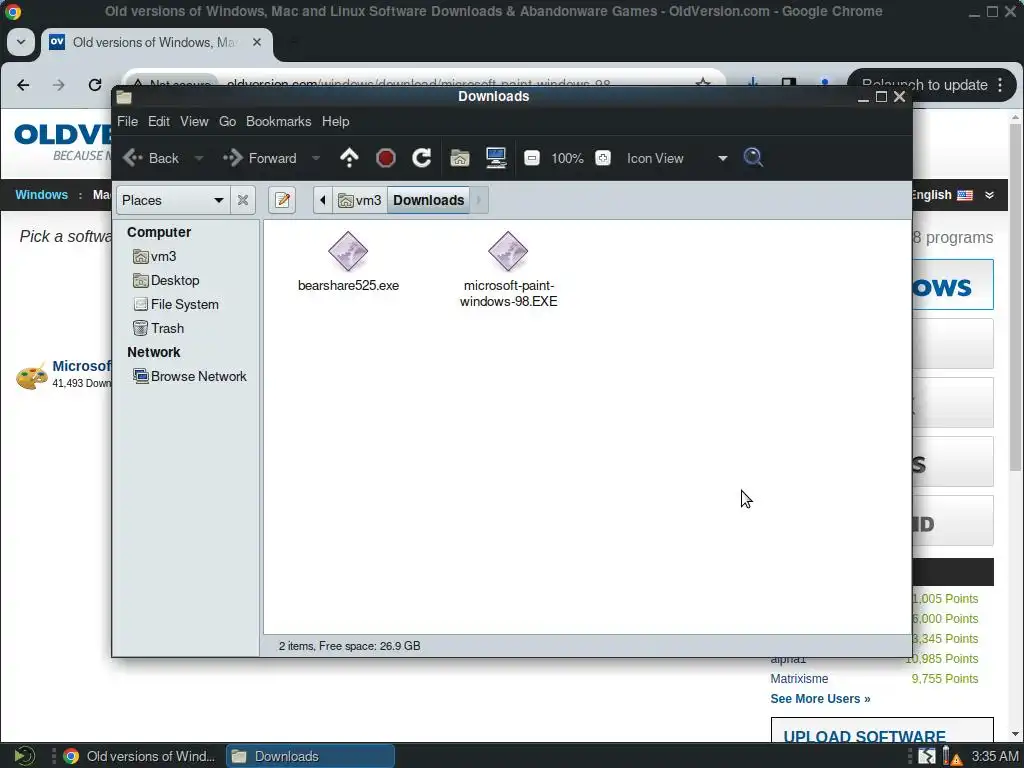Image resolution: width=1024 pixels, height=768 pixels.
Task: Open the start menu icon in taskbar
Action: click(24, 756)
